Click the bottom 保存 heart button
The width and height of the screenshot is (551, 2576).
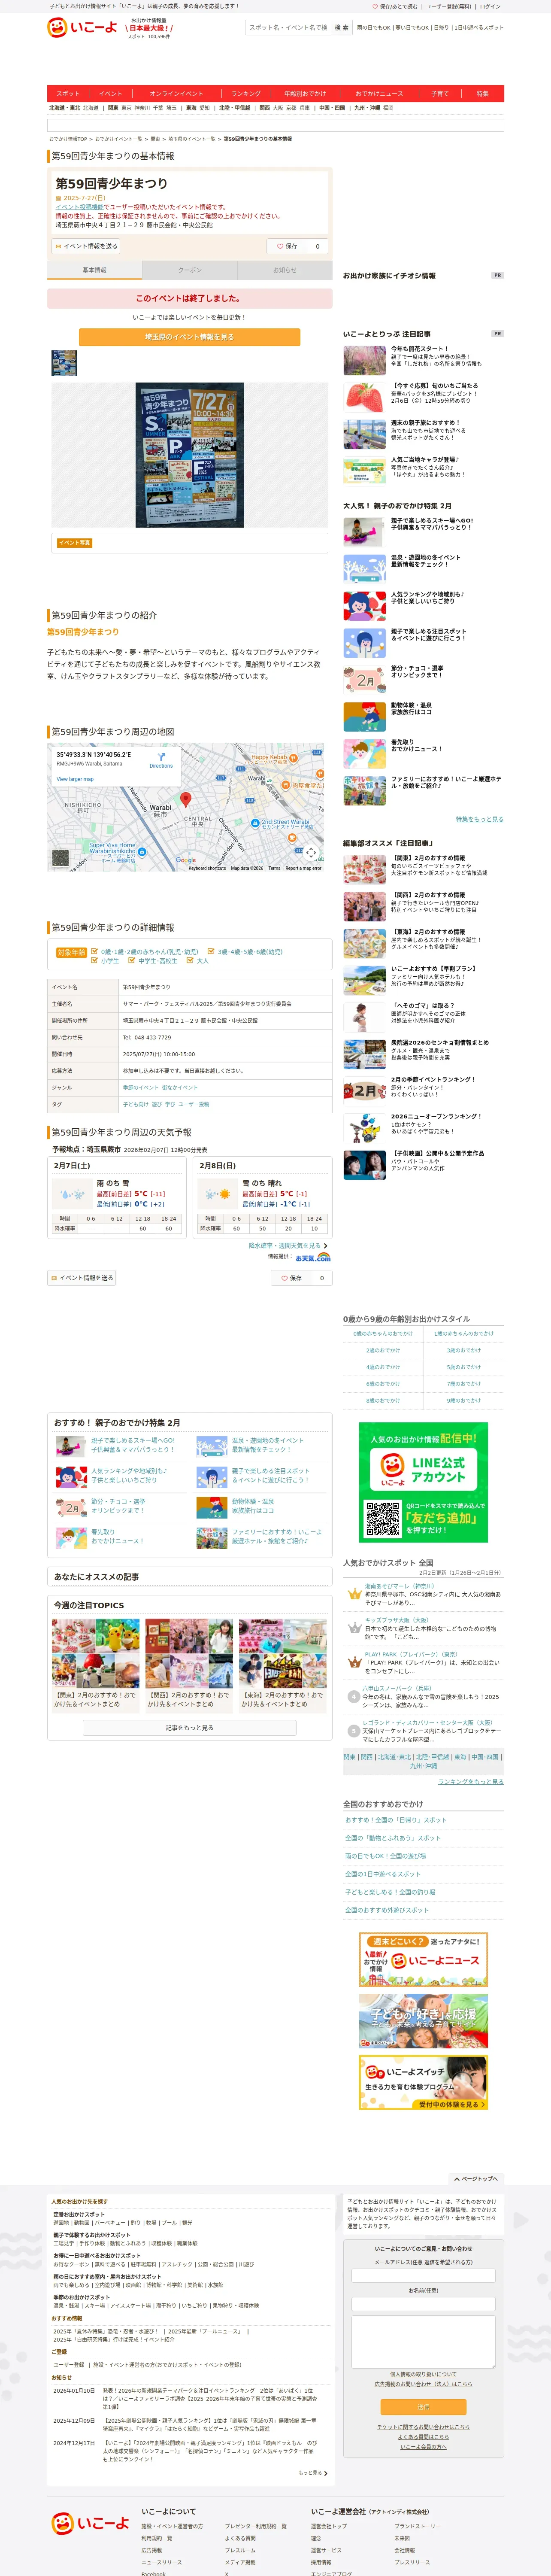pos(302,1278)
